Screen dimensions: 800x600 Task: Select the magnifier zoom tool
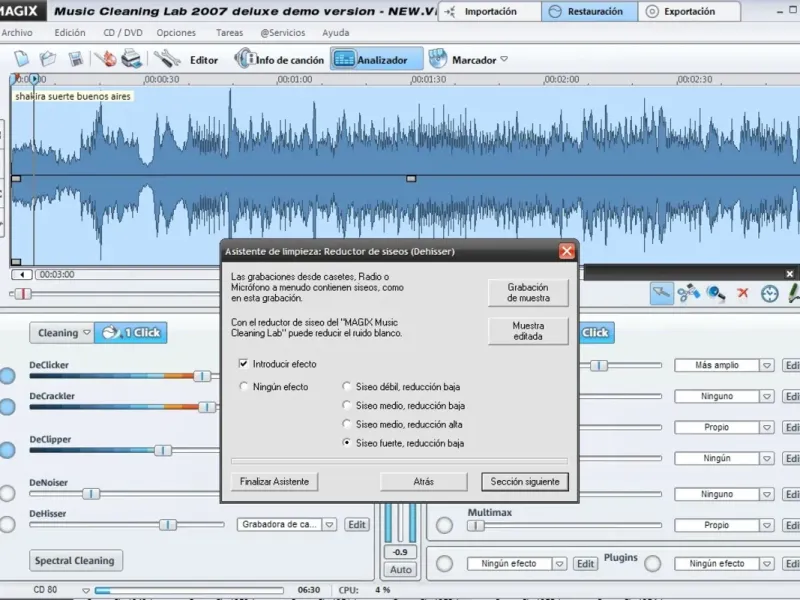(715, 293)
